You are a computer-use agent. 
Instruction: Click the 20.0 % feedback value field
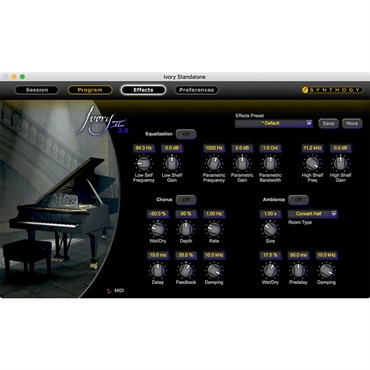pyautogui.click(x=186, y=255)
